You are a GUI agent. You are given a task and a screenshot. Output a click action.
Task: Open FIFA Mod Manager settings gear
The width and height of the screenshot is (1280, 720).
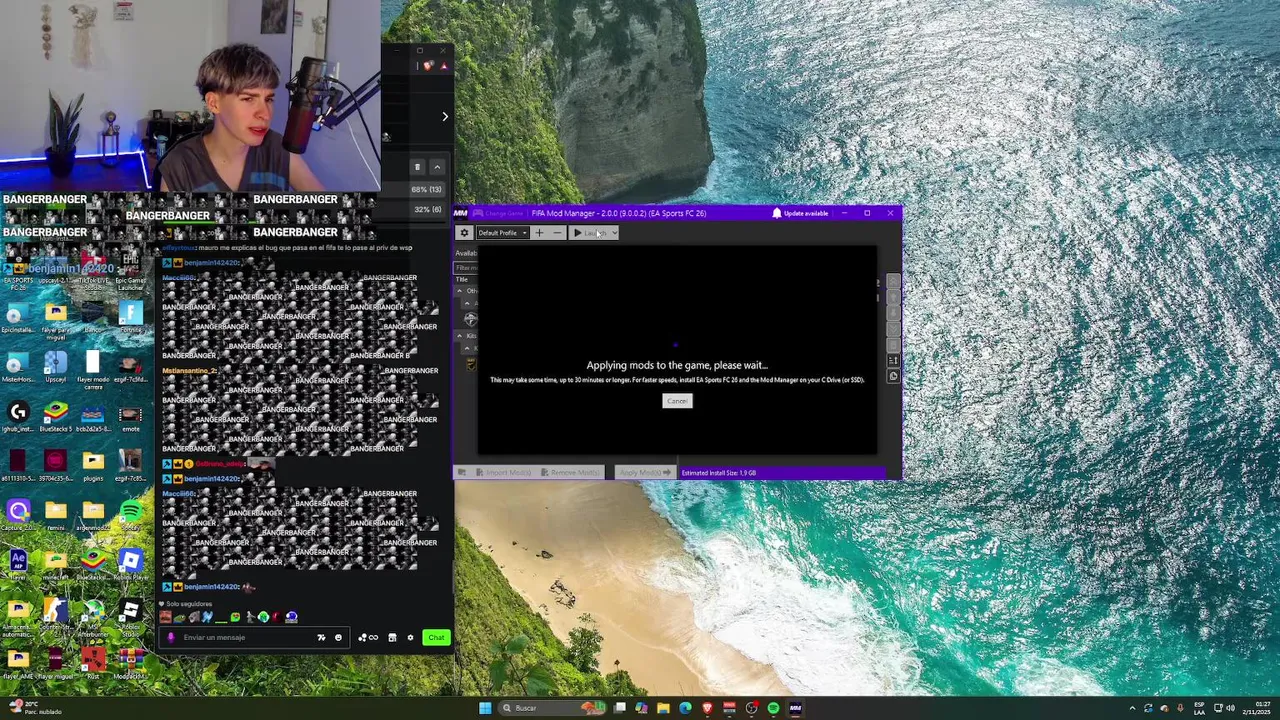[464, 233]
